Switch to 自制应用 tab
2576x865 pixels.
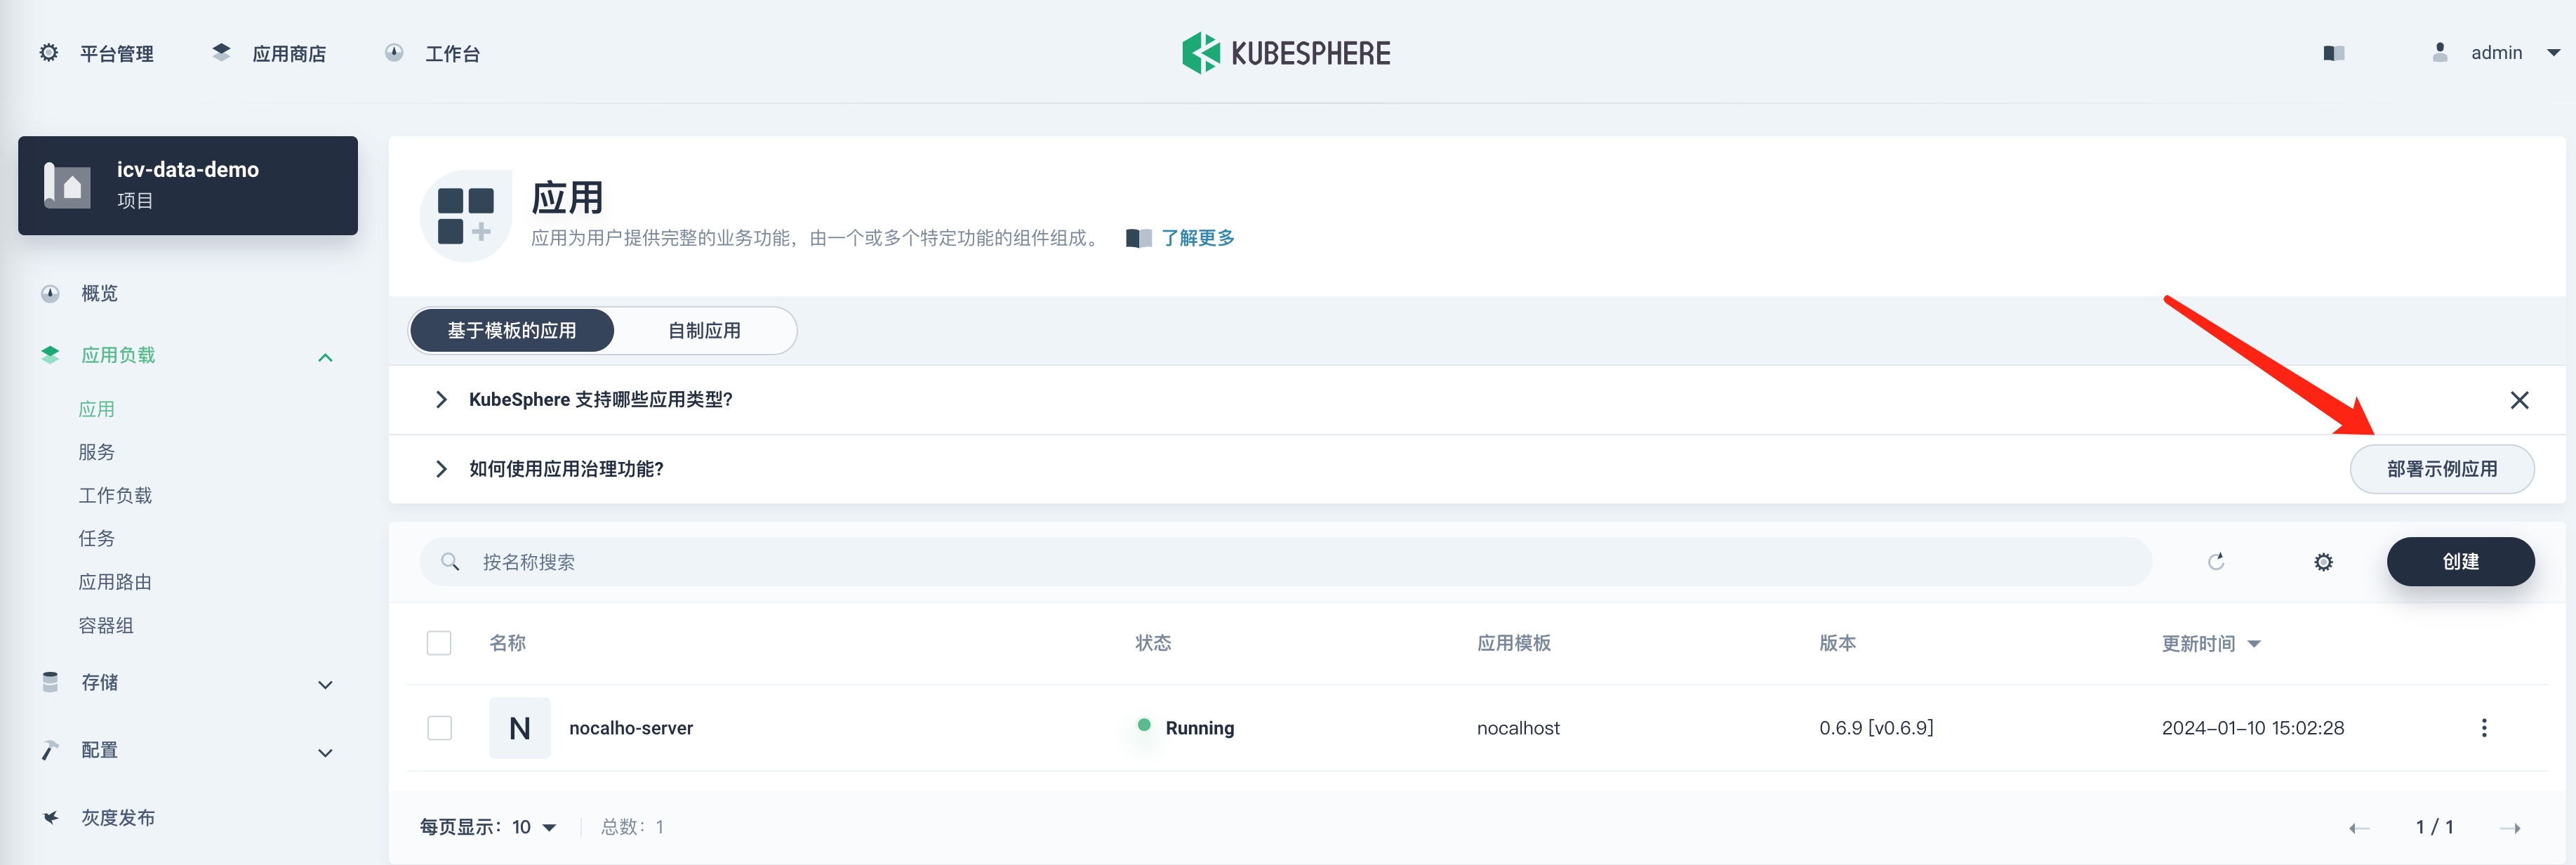[704, 331]
